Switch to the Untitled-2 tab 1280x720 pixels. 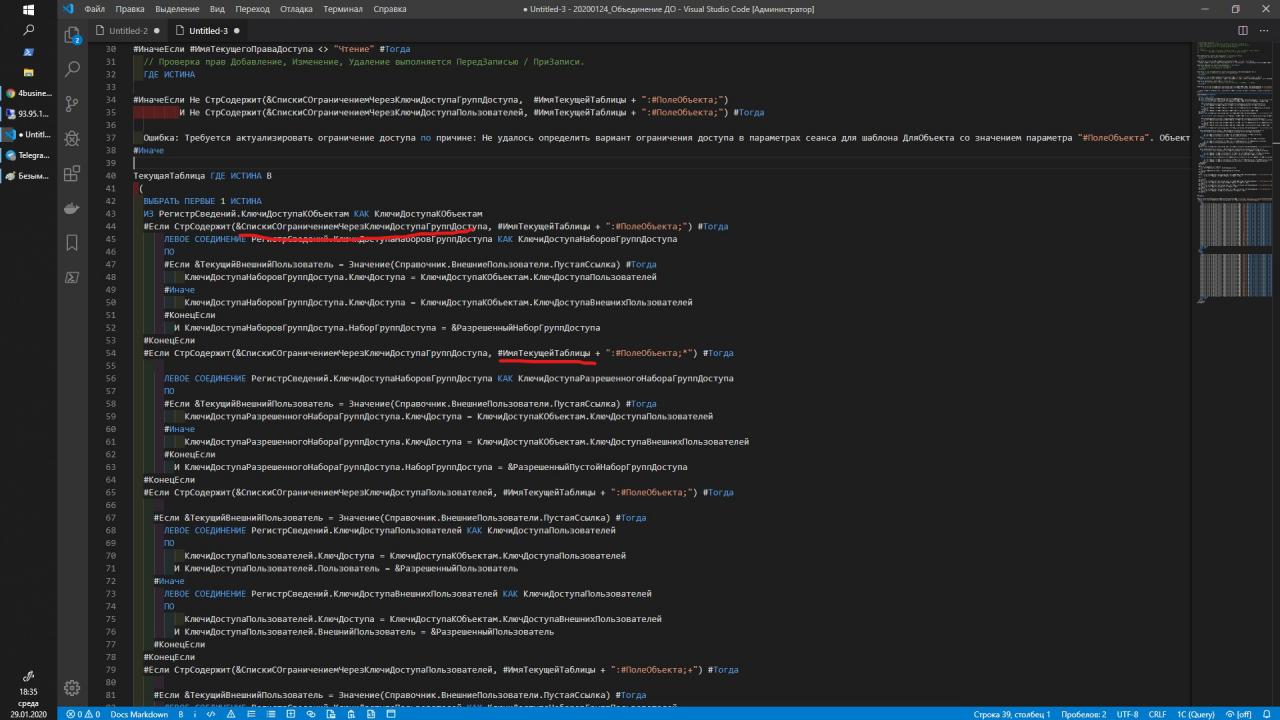pos(127,31)
